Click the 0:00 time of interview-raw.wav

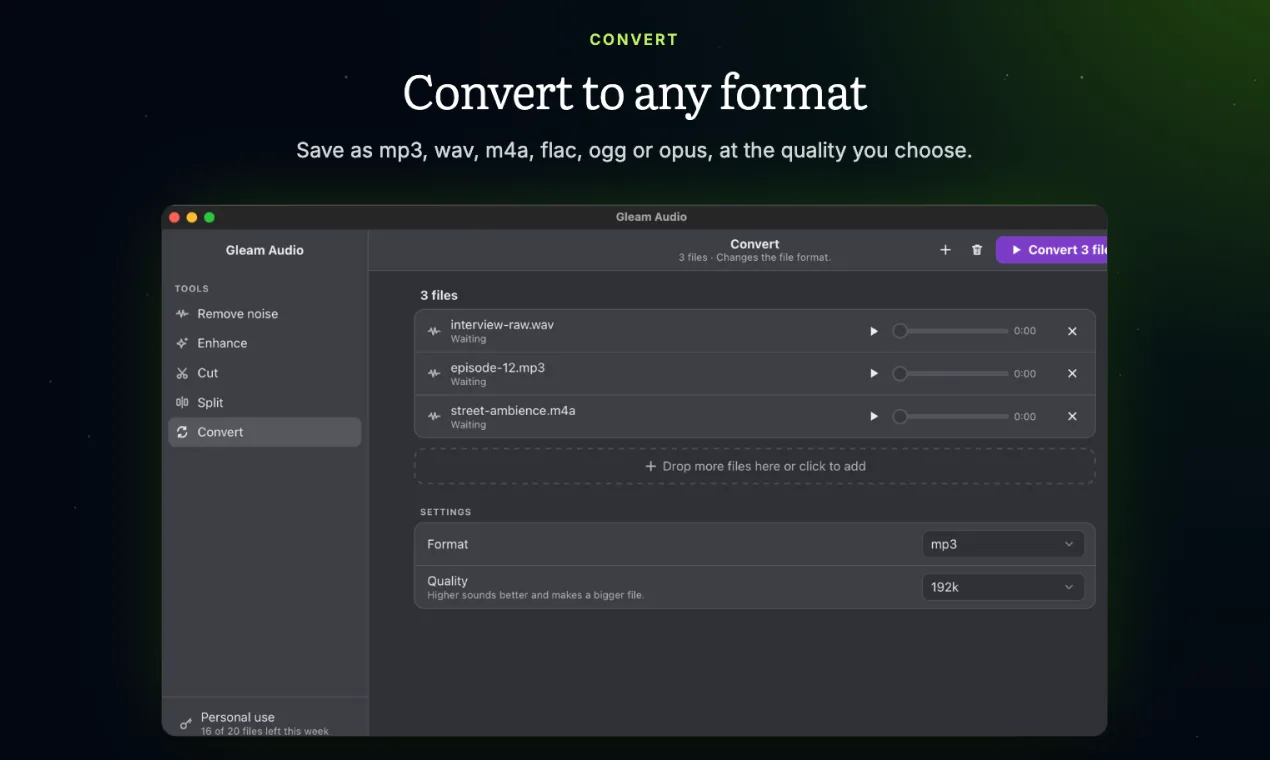click(1025, 331)
